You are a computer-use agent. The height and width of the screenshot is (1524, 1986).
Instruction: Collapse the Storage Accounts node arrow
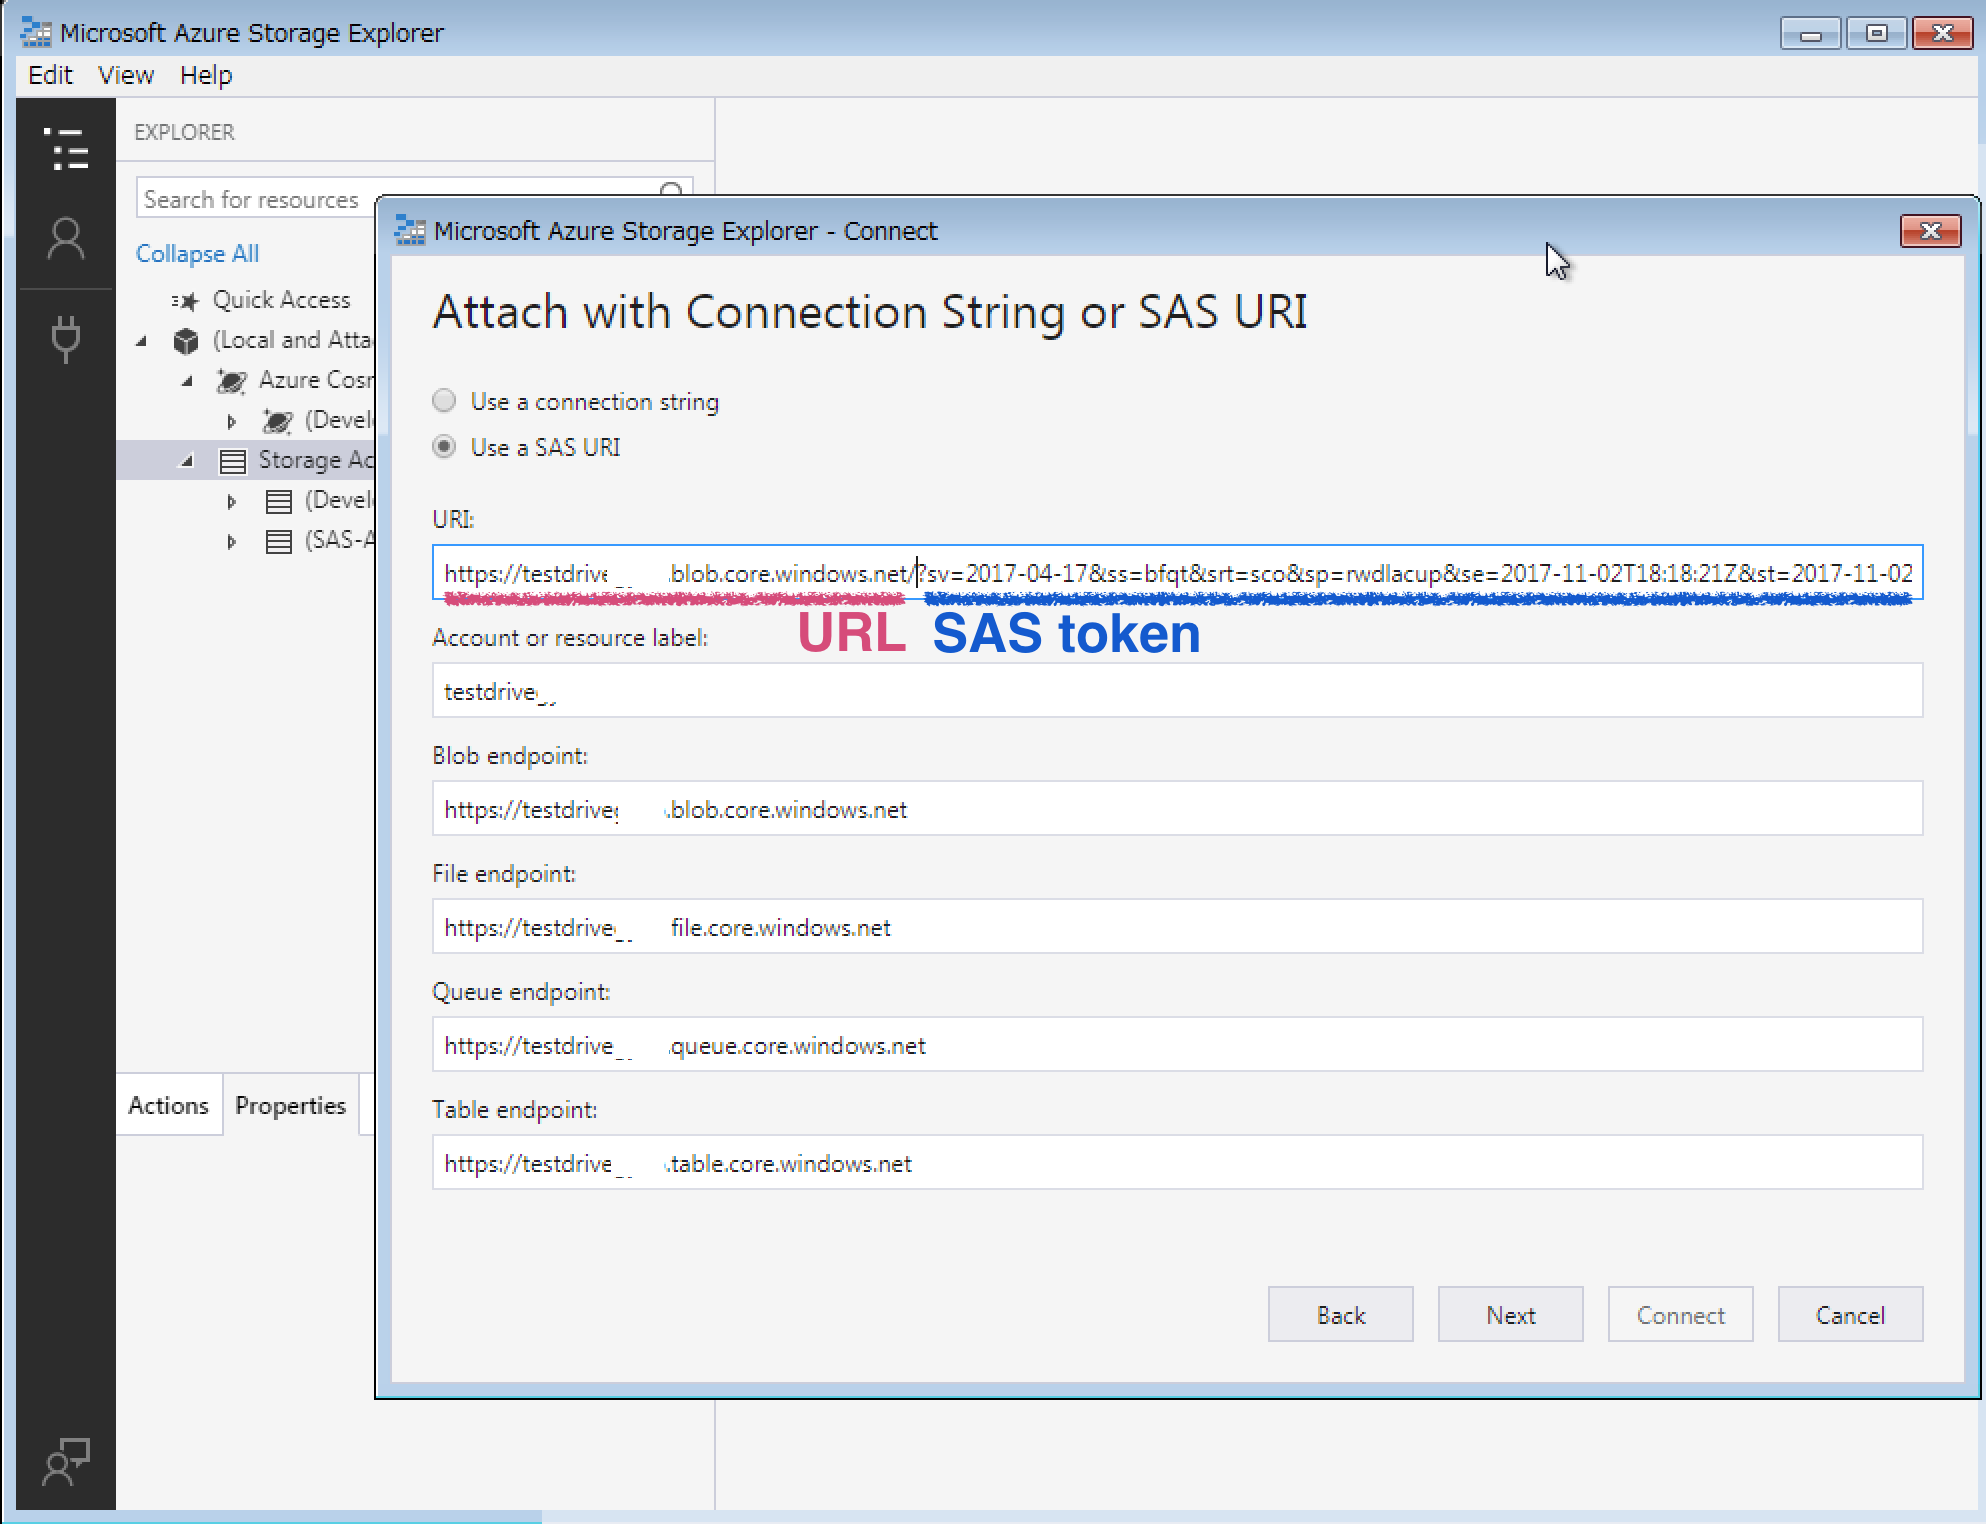pos(188,461)
